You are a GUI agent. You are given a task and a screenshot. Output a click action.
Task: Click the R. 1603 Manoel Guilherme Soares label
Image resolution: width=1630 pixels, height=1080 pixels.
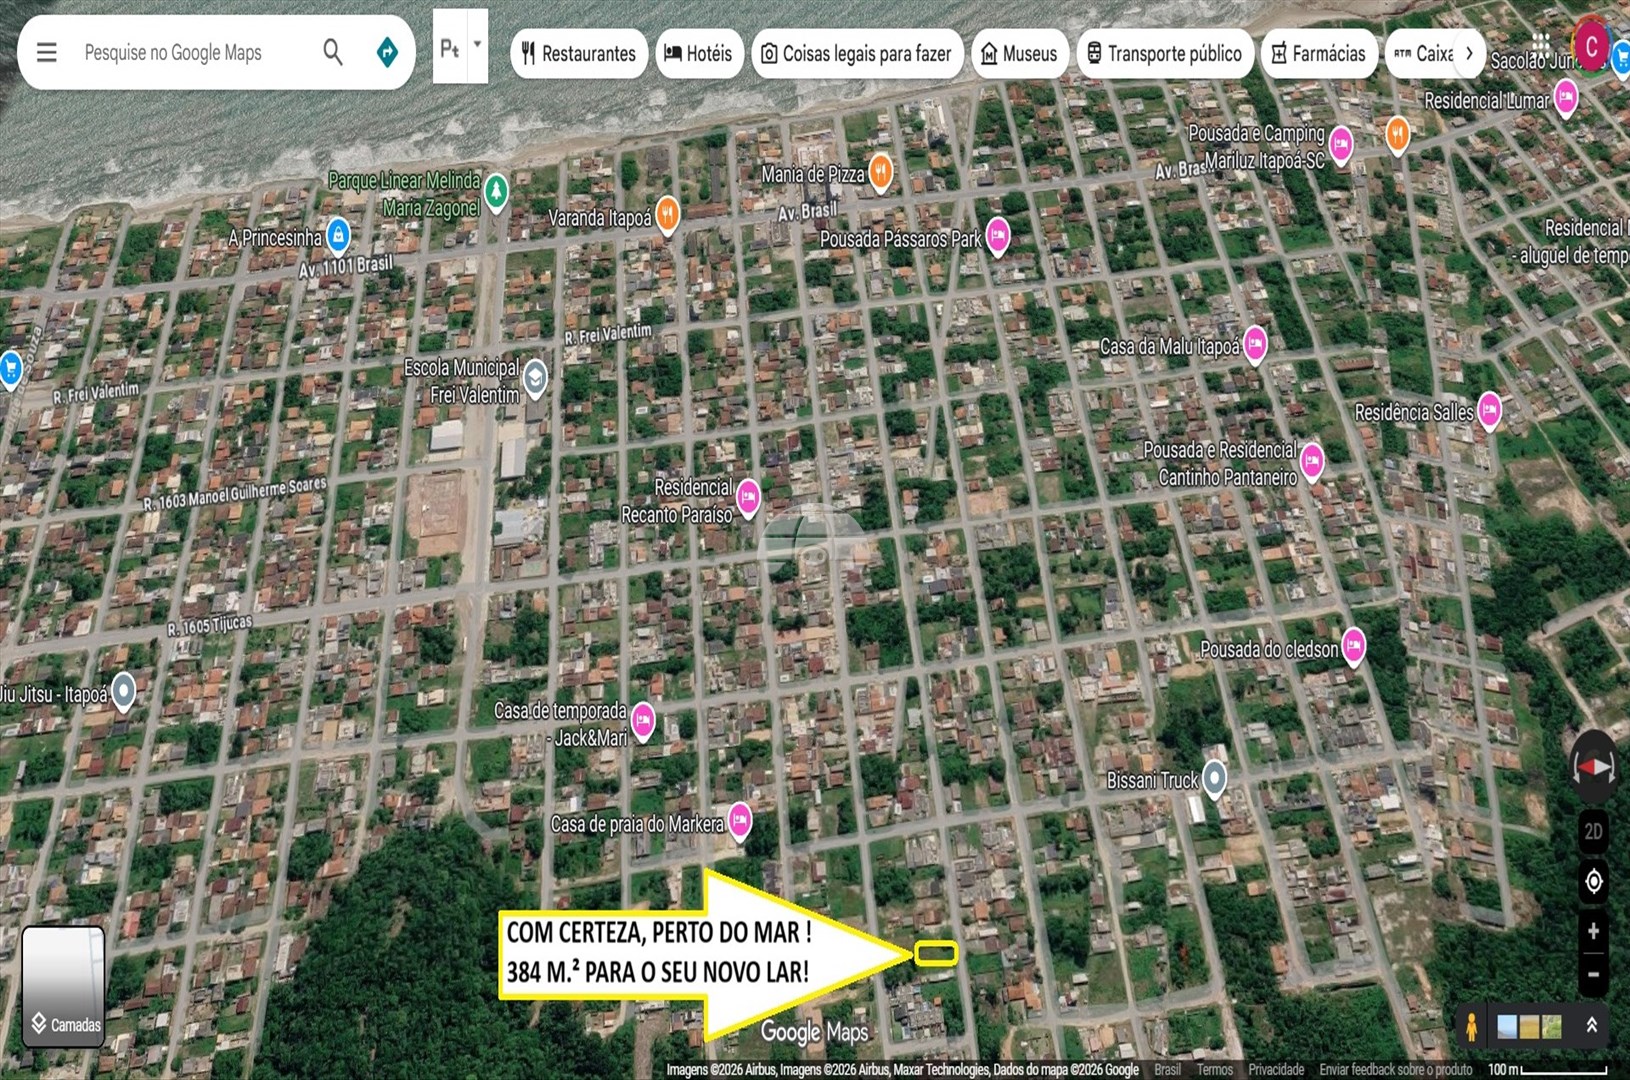(x=235, y=494)
